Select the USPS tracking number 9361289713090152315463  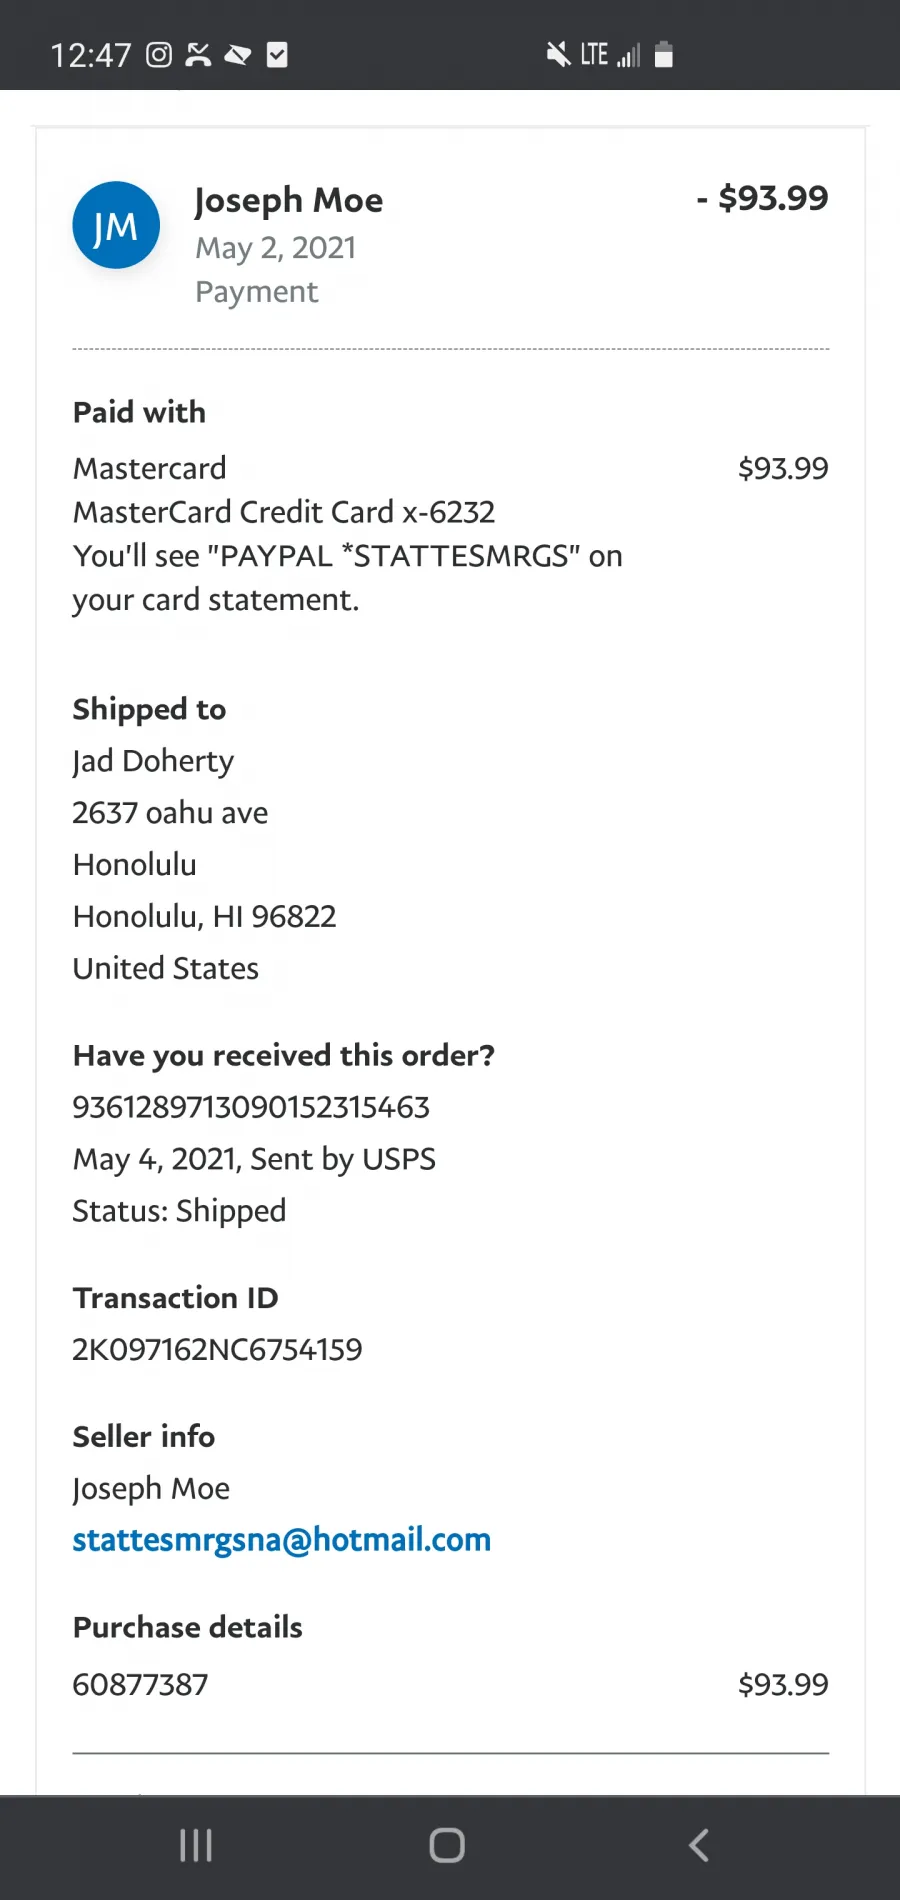(x=251, y=1107)
